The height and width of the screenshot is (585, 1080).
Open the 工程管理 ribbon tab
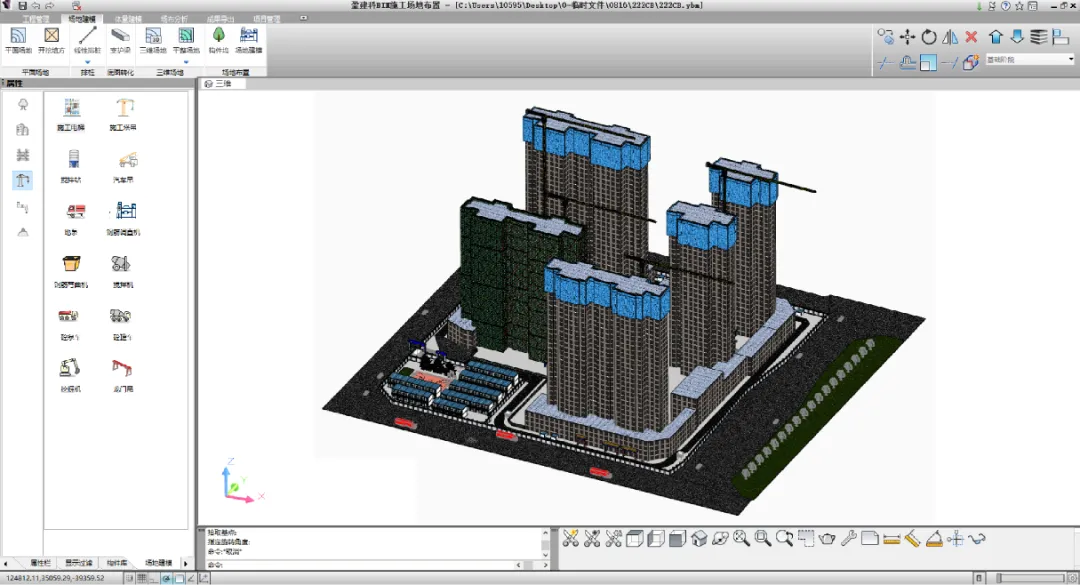(x=35, y=19)
